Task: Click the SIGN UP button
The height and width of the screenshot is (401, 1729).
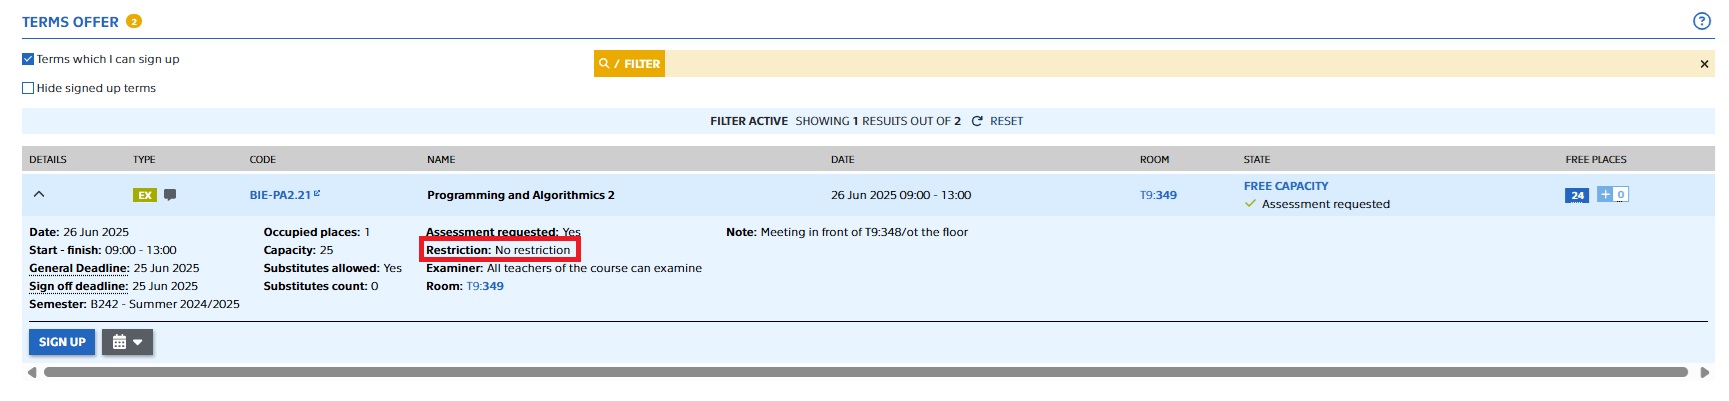Action: 62,342
